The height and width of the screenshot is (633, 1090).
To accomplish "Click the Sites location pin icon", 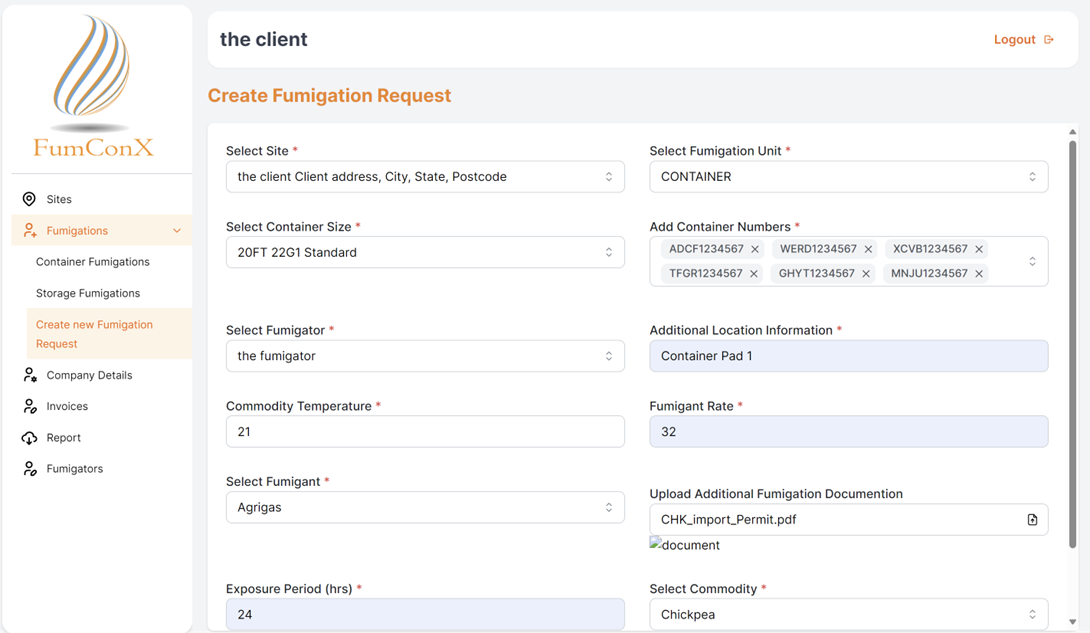I will [x=29, y=199].
